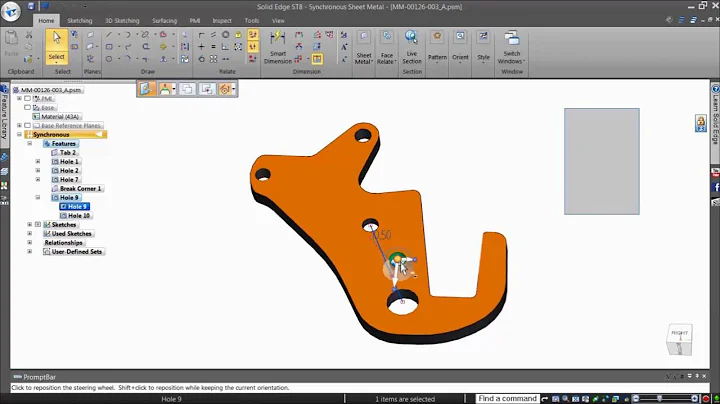Image resolution: width=720 pixels, height=404 pixels.
Task: Open the Inspect ribbon tab
Action: (x=222, y=21)
